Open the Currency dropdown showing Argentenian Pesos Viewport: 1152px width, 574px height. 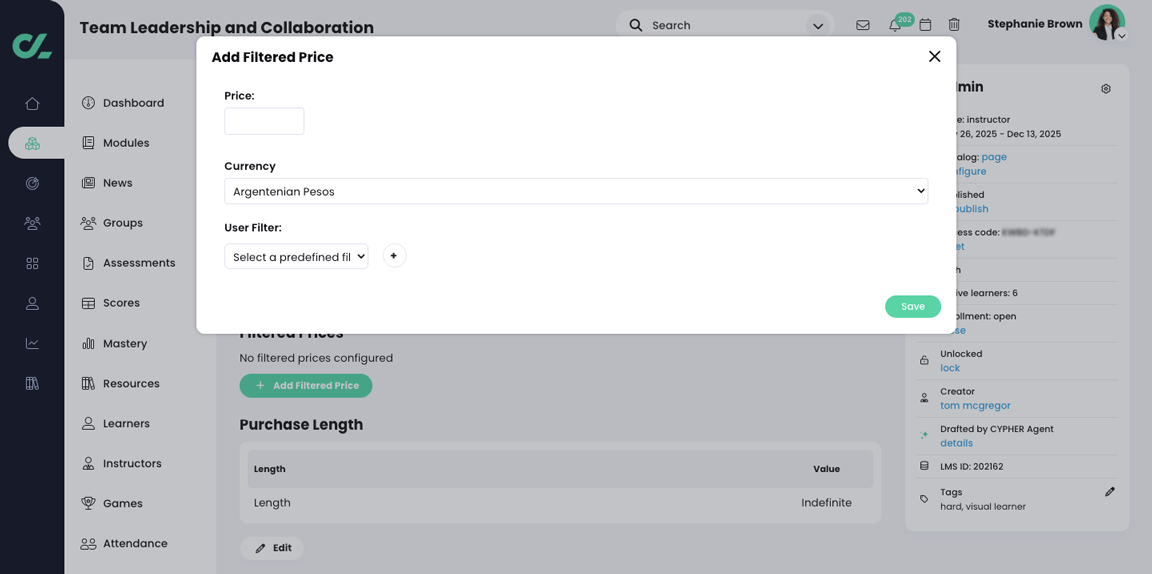pos(576,191)
